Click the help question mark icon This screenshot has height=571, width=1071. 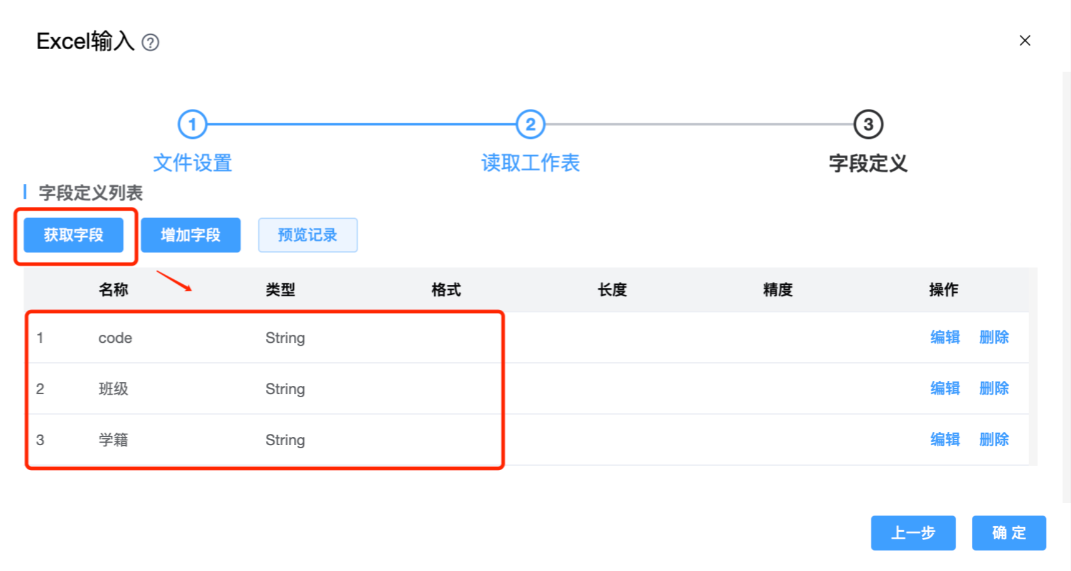click(151, 43)
